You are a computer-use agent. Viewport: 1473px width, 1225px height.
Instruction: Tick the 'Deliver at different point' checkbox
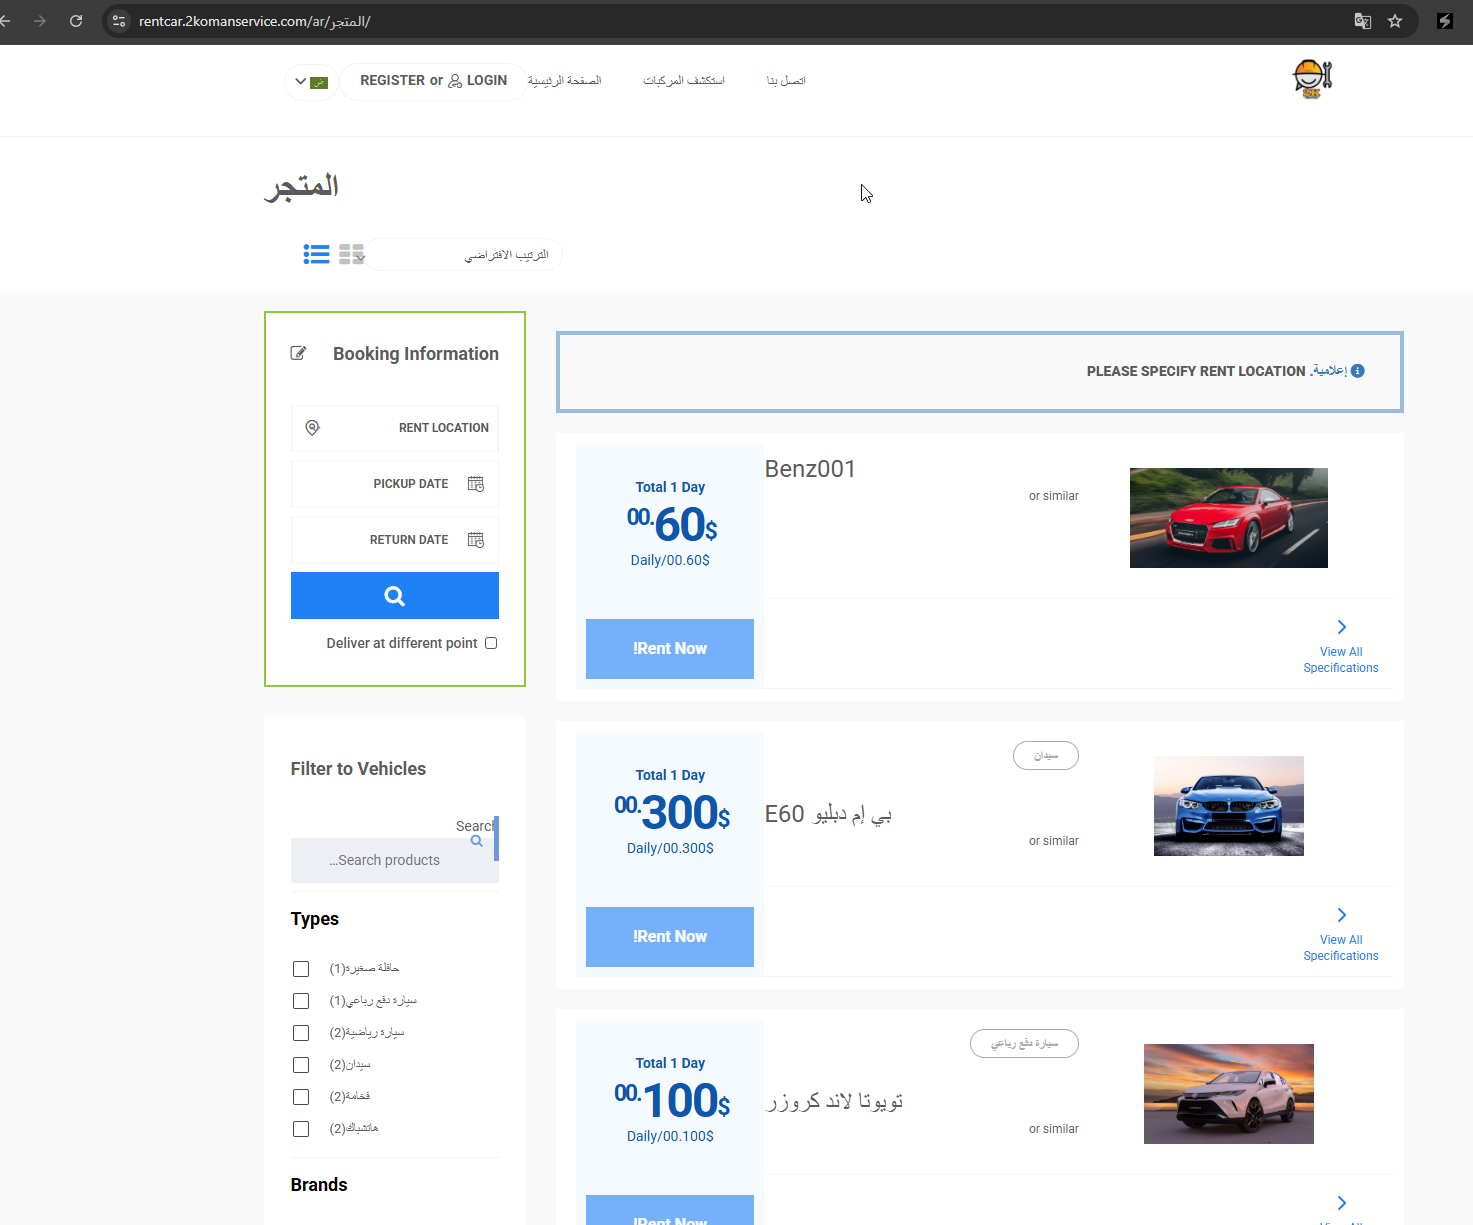pyautogui.click(x=491, y=643)
